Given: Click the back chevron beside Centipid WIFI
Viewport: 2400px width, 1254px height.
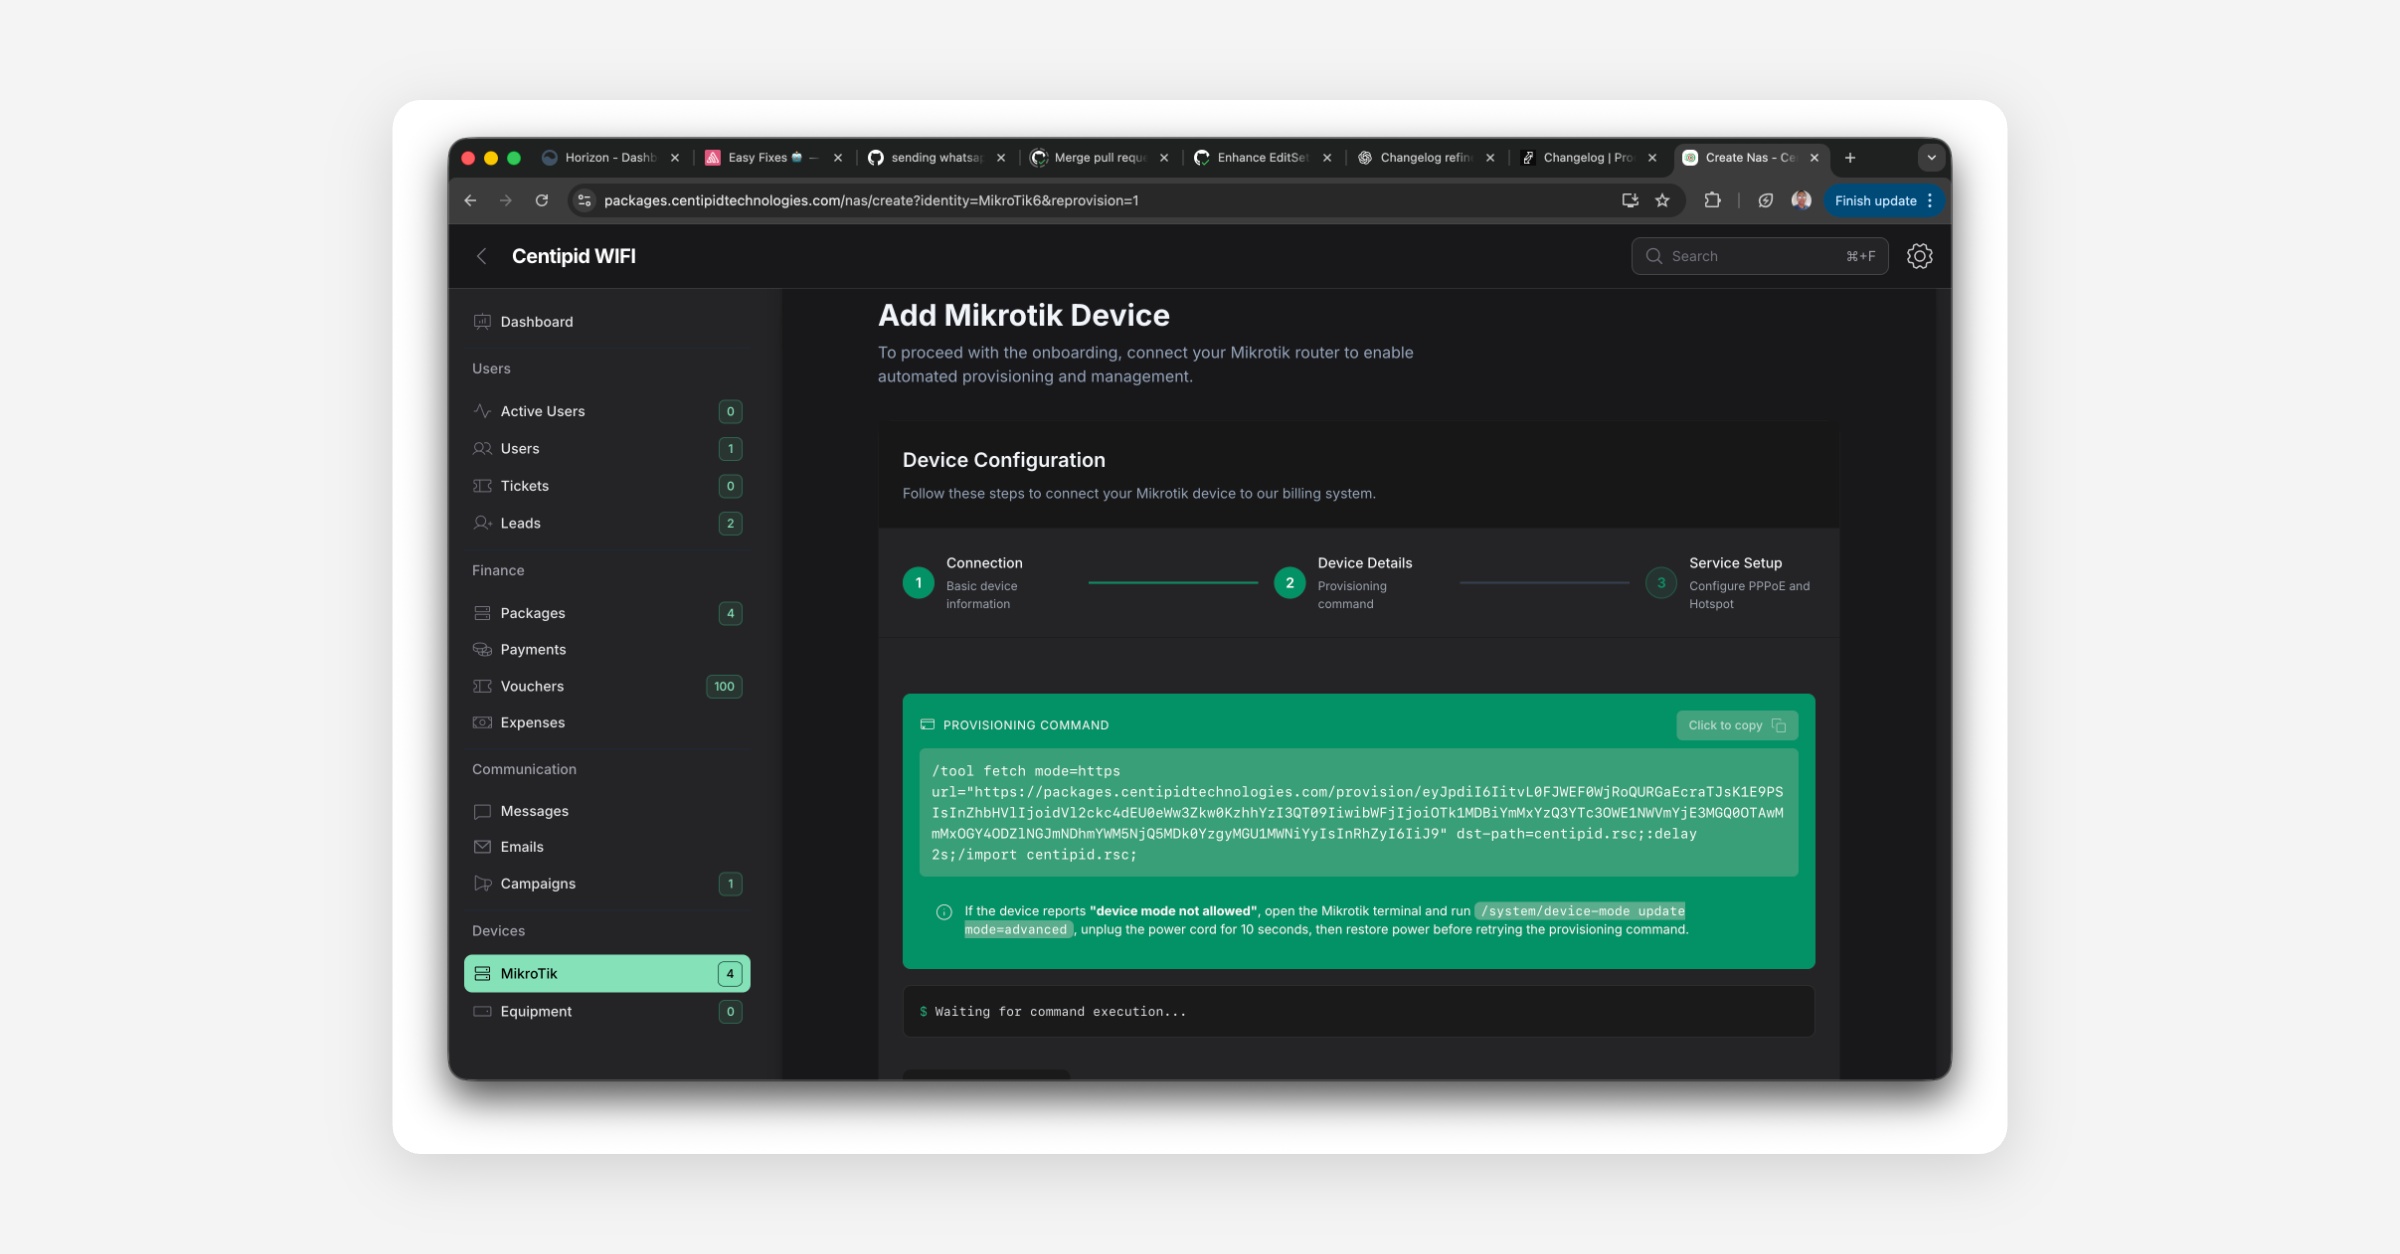Looking at the screenshot, I should pos(482,256).
